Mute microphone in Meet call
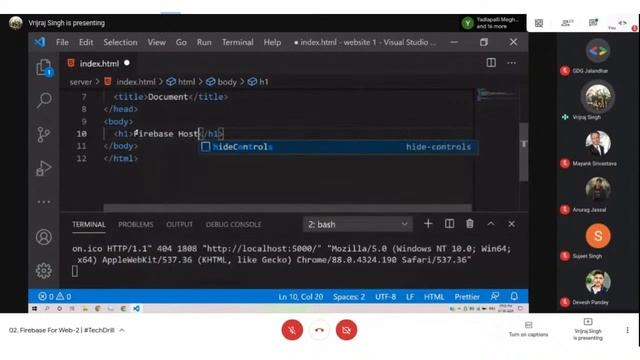640x360 pixels. [292, 330]
